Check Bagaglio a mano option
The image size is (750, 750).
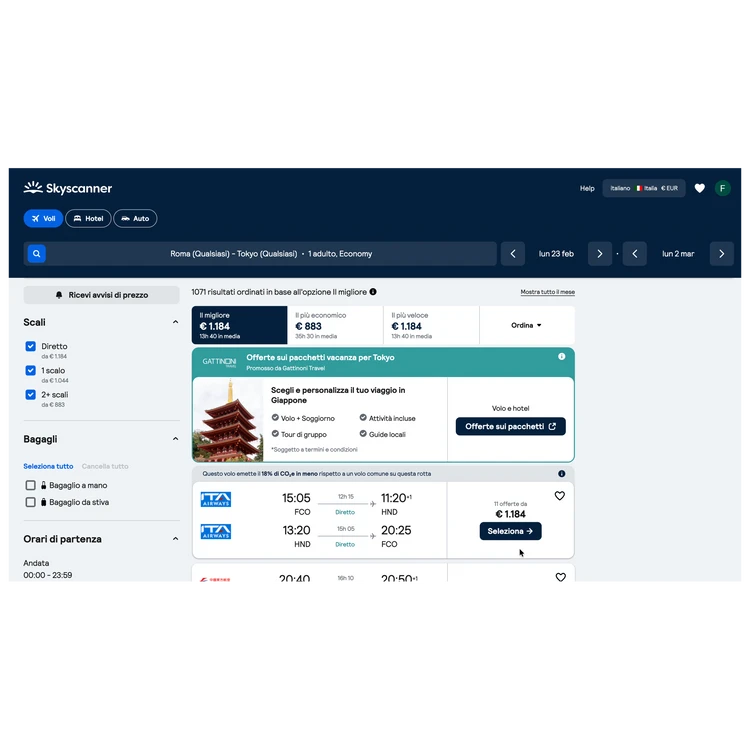pos(31,485)
